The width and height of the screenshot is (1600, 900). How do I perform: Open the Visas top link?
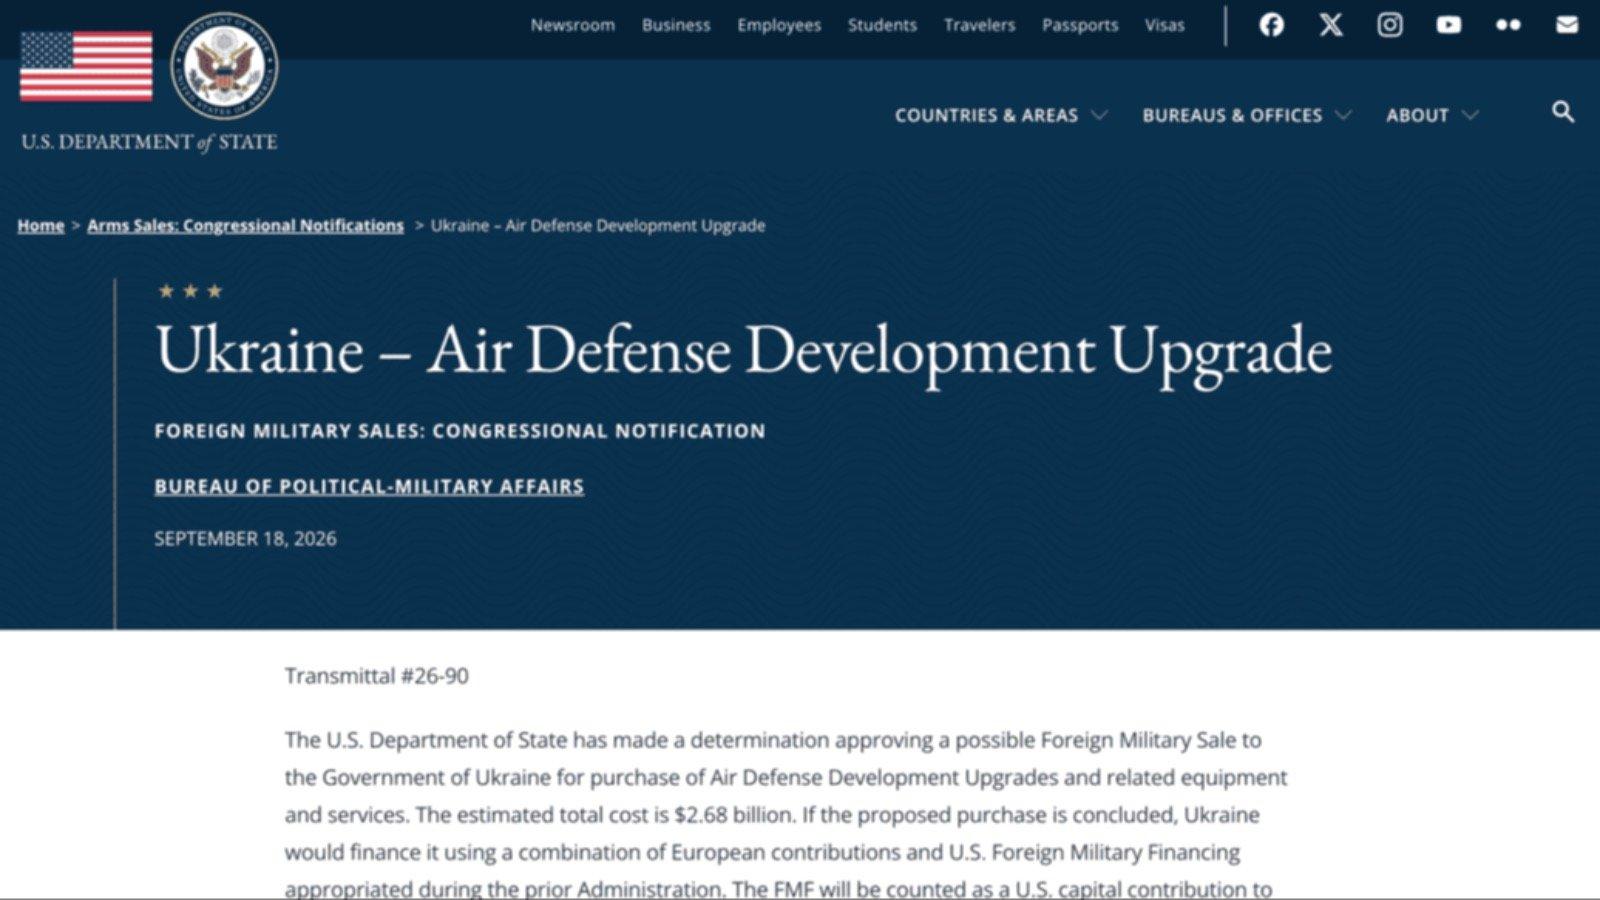[x=1165, y=25]
